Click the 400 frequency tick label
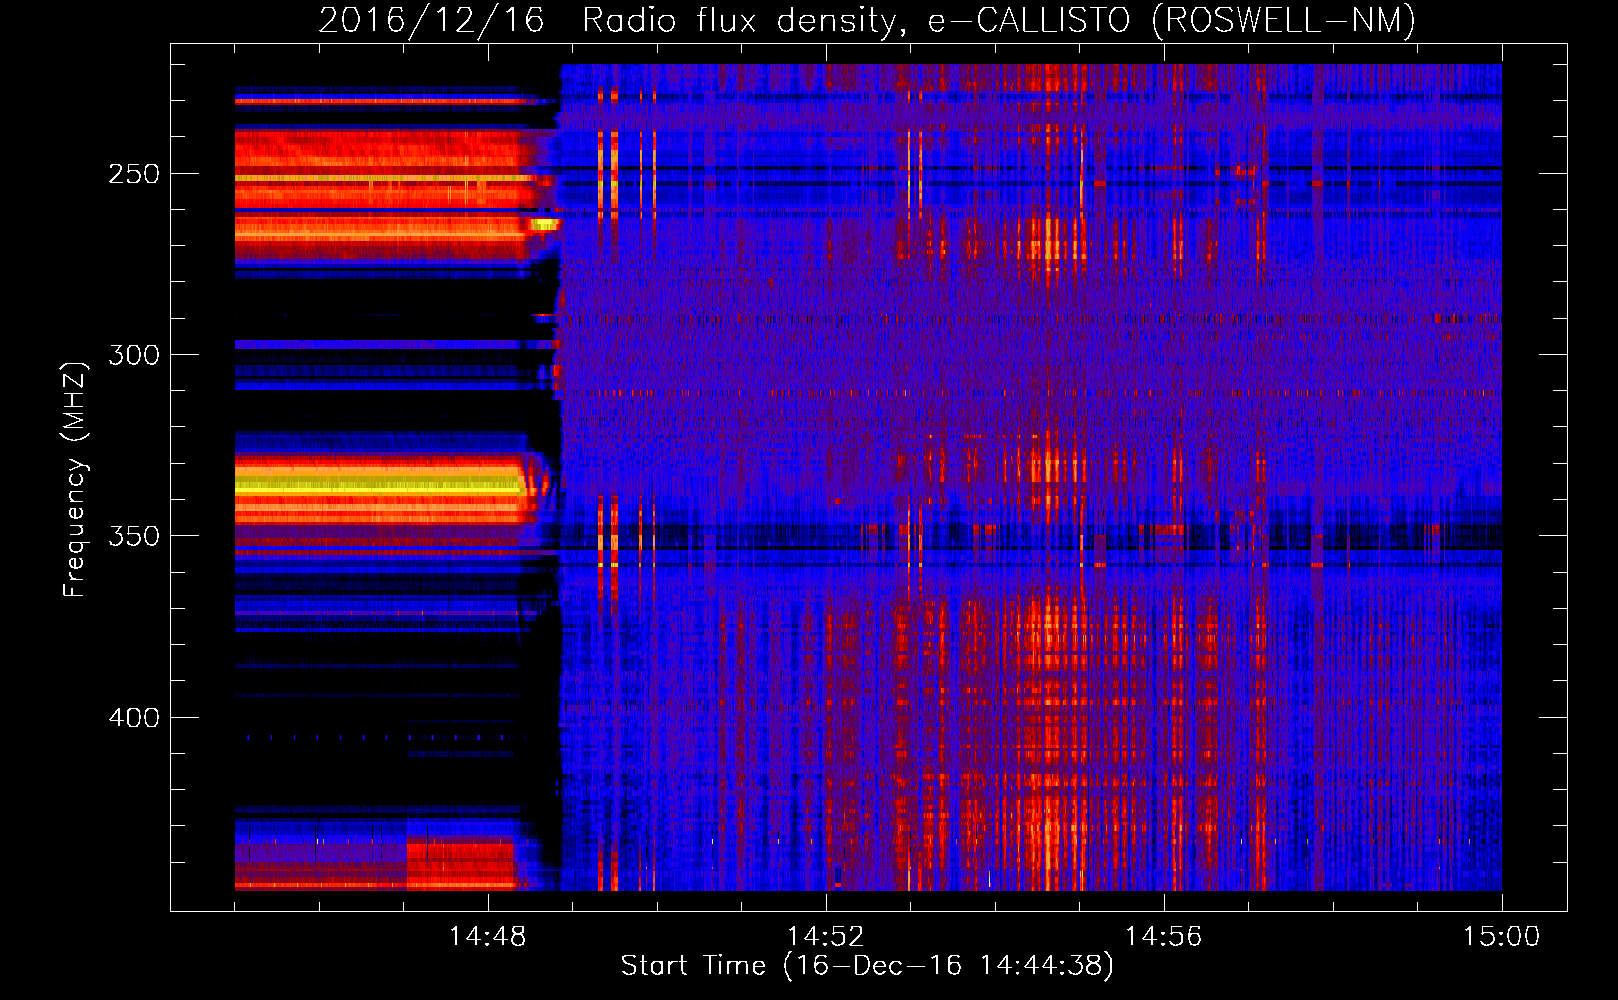1618x1000 pixels. (134, 718)
